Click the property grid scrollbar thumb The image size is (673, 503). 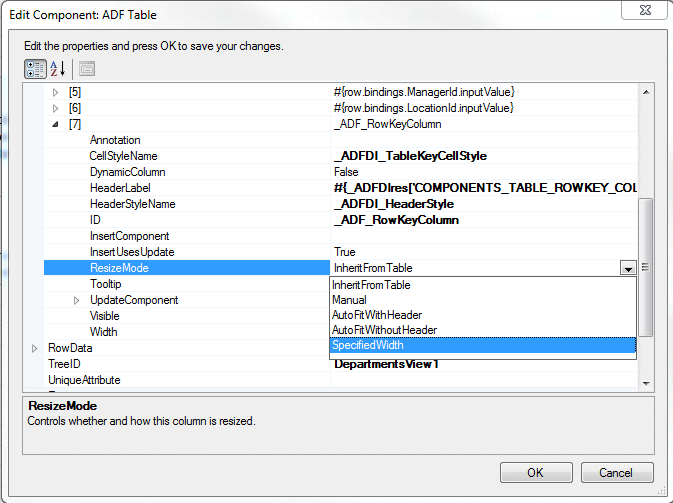(x=646, y=267)
